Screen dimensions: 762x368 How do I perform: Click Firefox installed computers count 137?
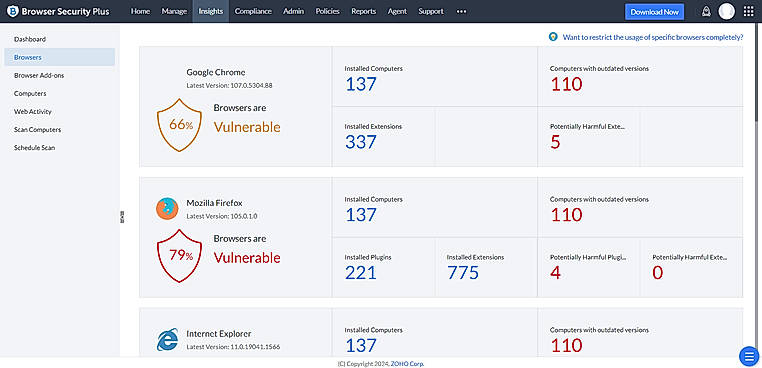coord(361,214)
